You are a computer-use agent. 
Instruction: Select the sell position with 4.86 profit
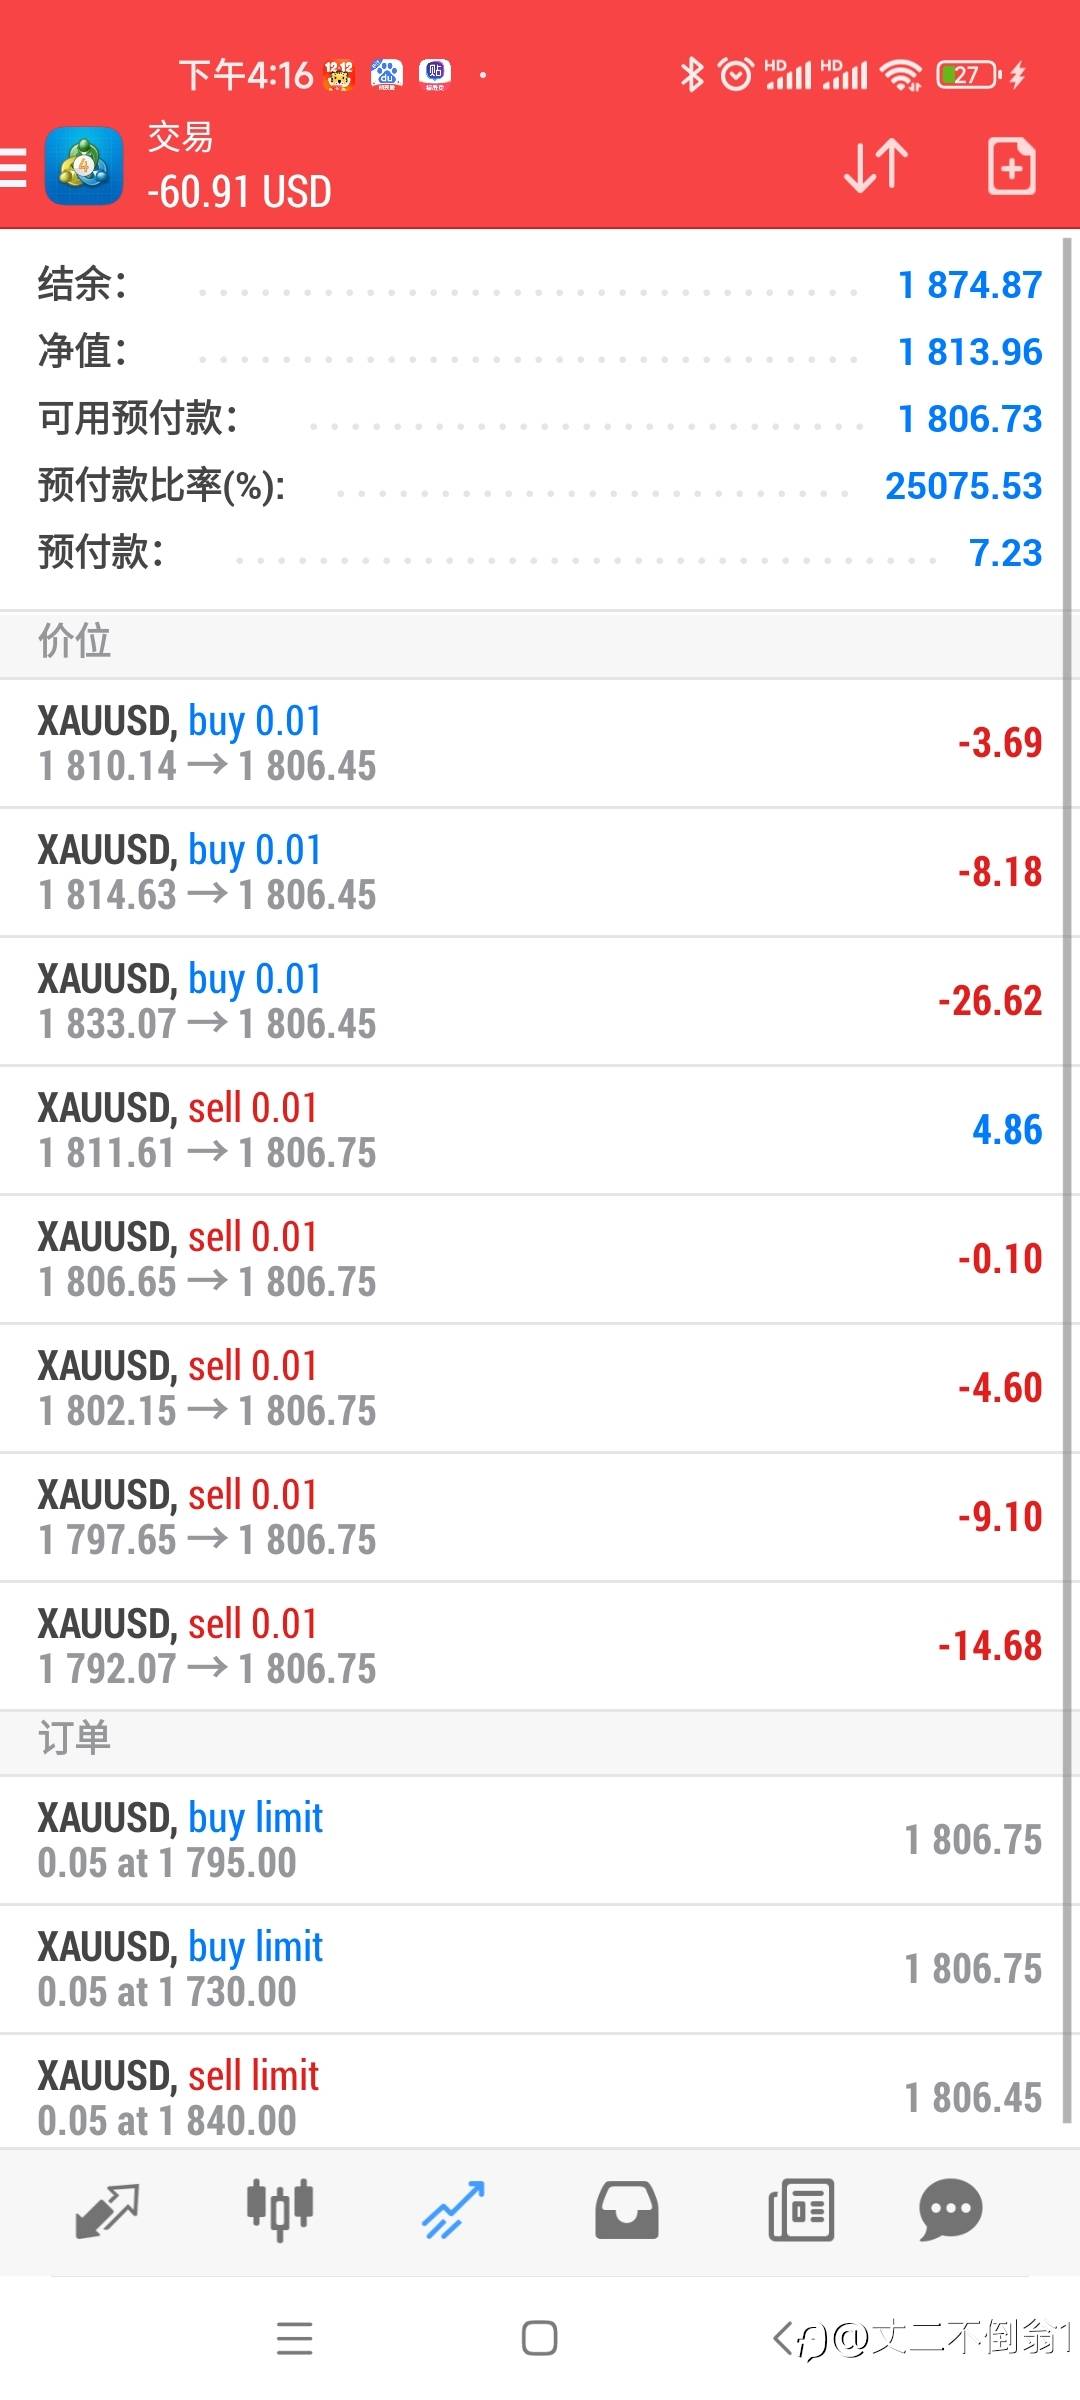540,1130
